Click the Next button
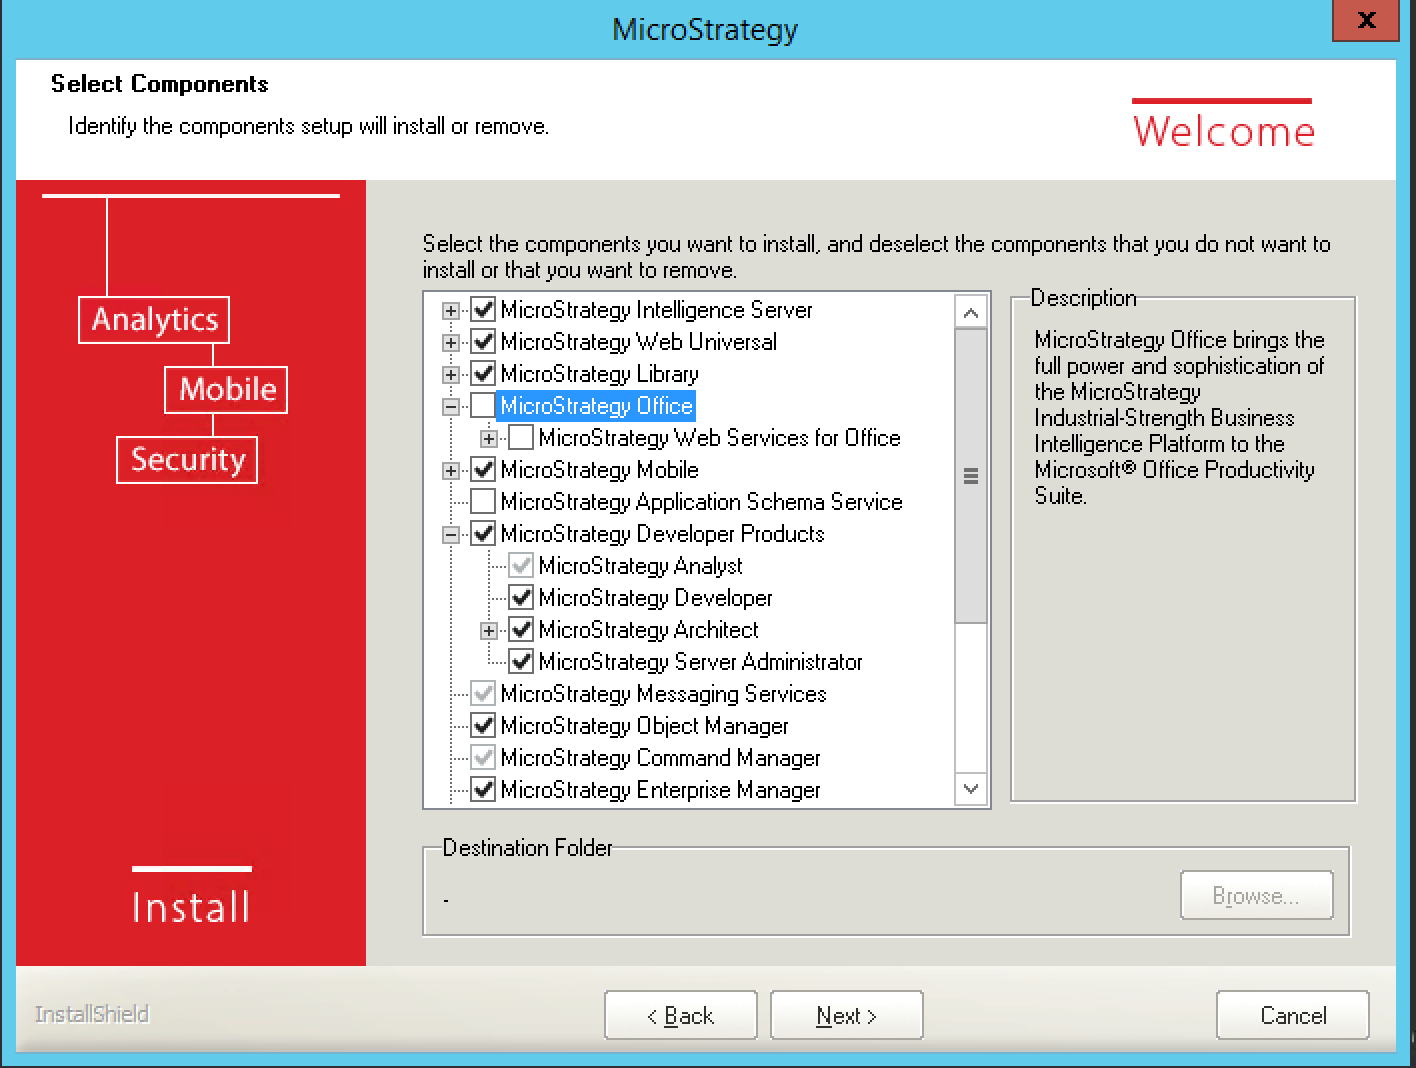Image resolution: width=1416 pixels, height=1068 pixels. pos(846,1016)
